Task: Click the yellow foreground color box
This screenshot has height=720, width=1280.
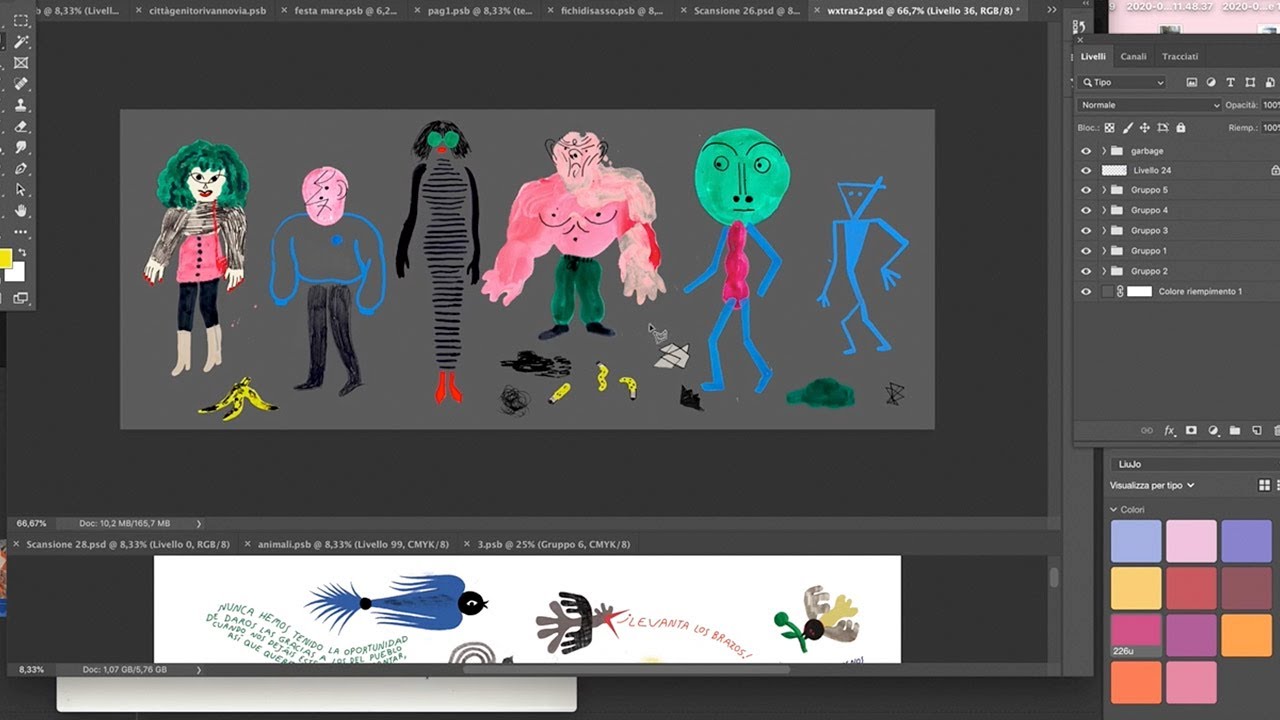Action: [x=5, y=259]
